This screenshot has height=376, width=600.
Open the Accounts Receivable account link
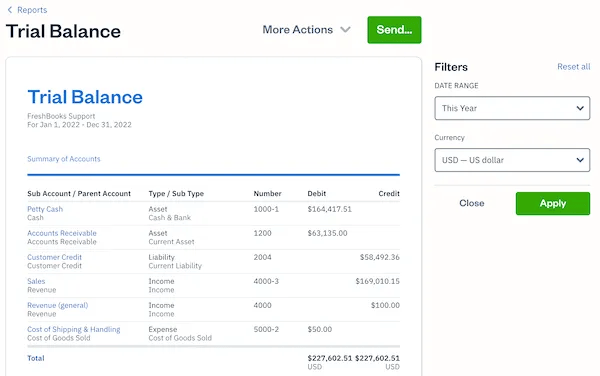62,233
